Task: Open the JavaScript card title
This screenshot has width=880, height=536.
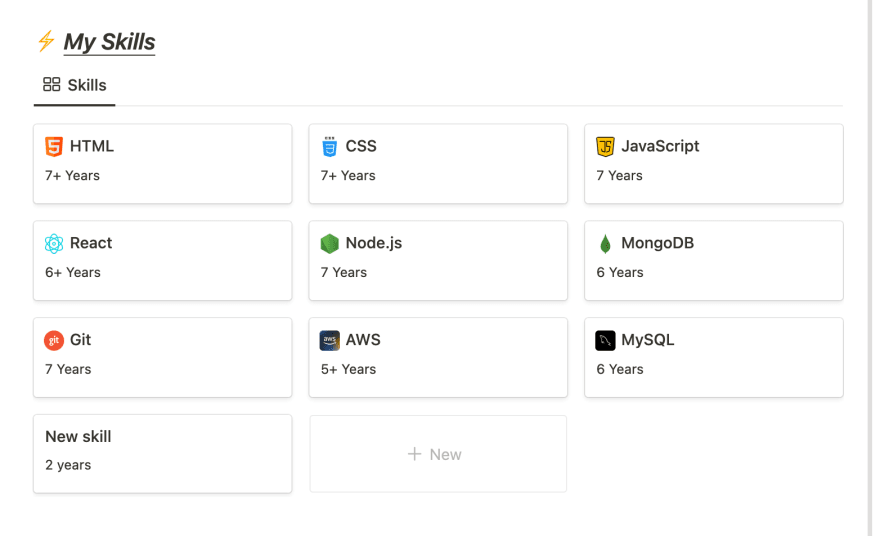Action: click(x=660, y=146)
